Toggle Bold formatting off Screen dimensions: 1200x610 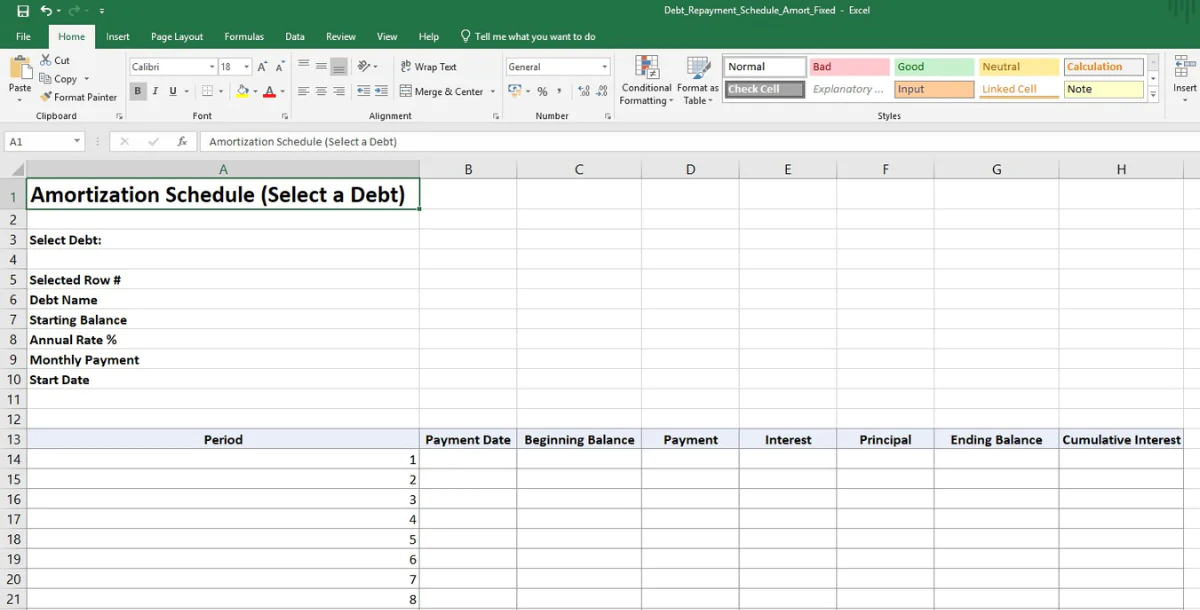(x=138, y=91)
